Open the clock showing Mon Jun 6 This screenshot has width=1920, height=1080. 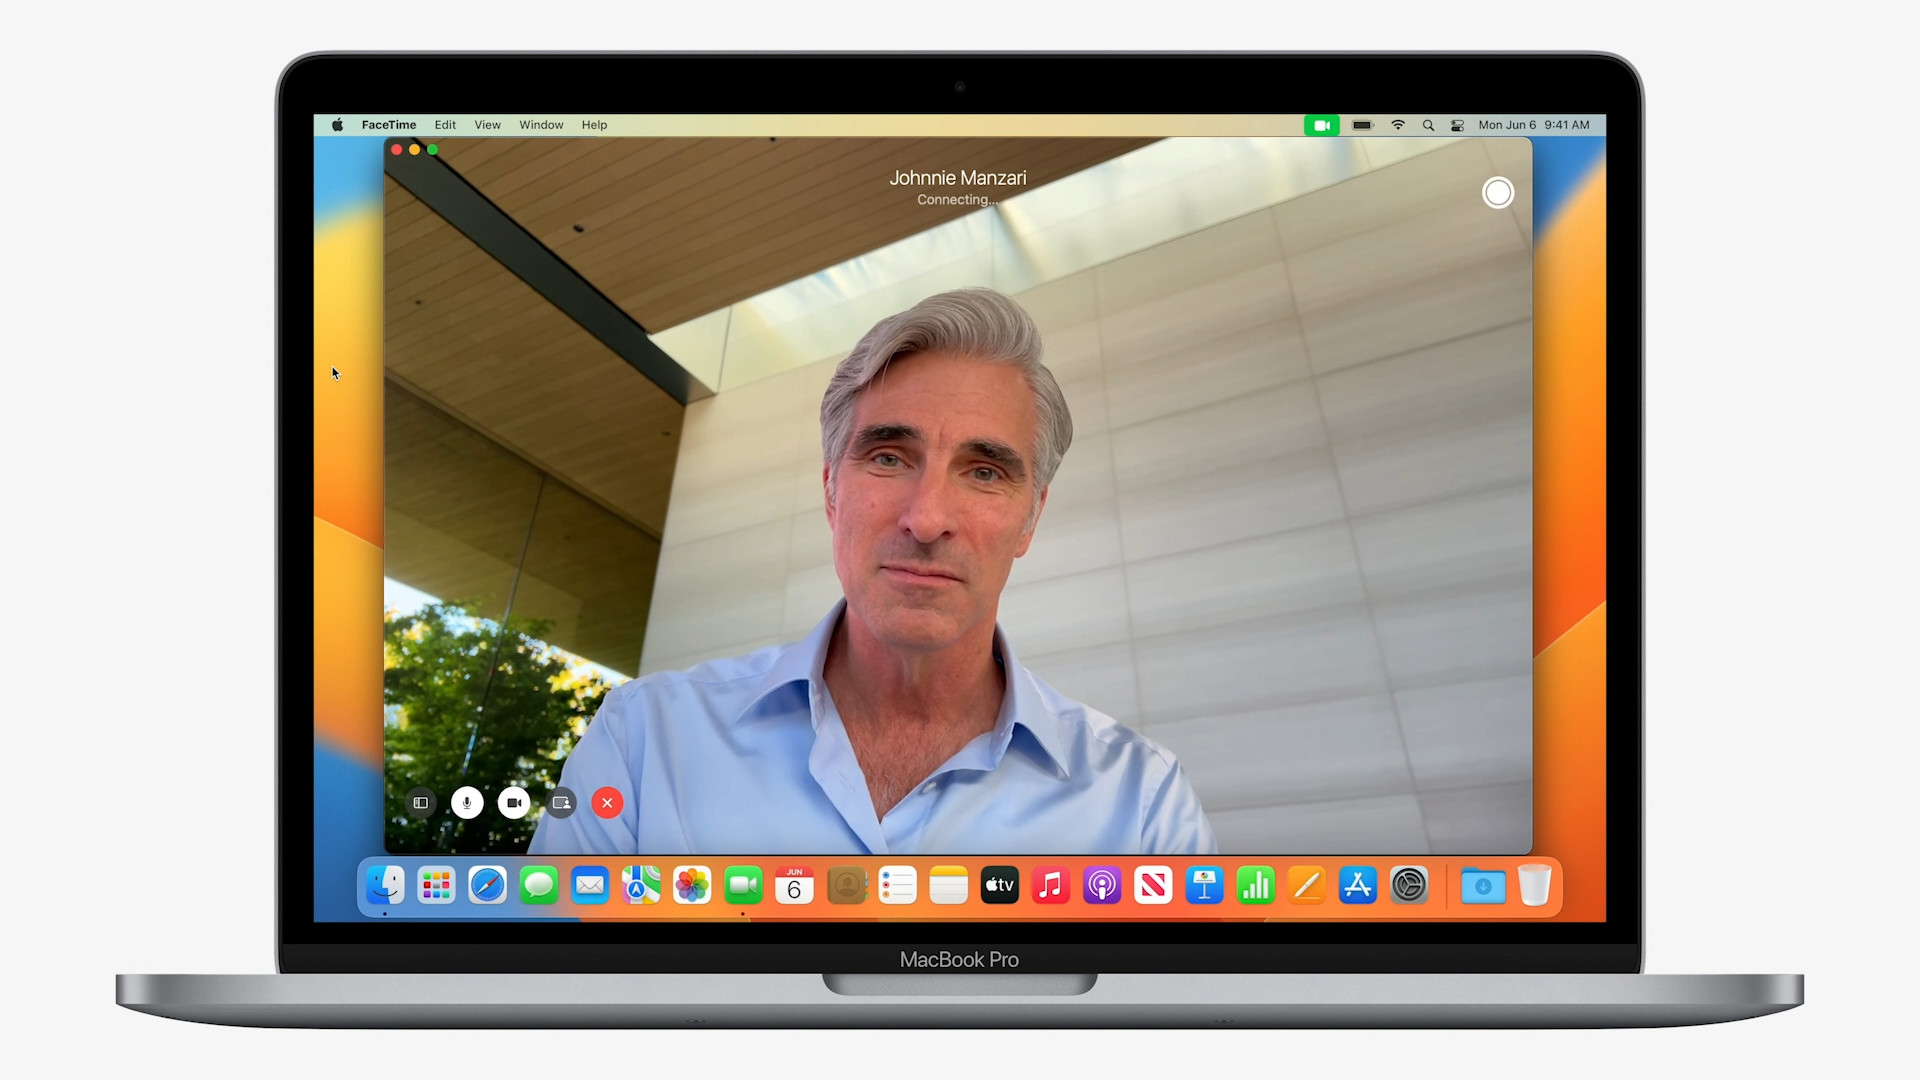[x=1534, y=125]
